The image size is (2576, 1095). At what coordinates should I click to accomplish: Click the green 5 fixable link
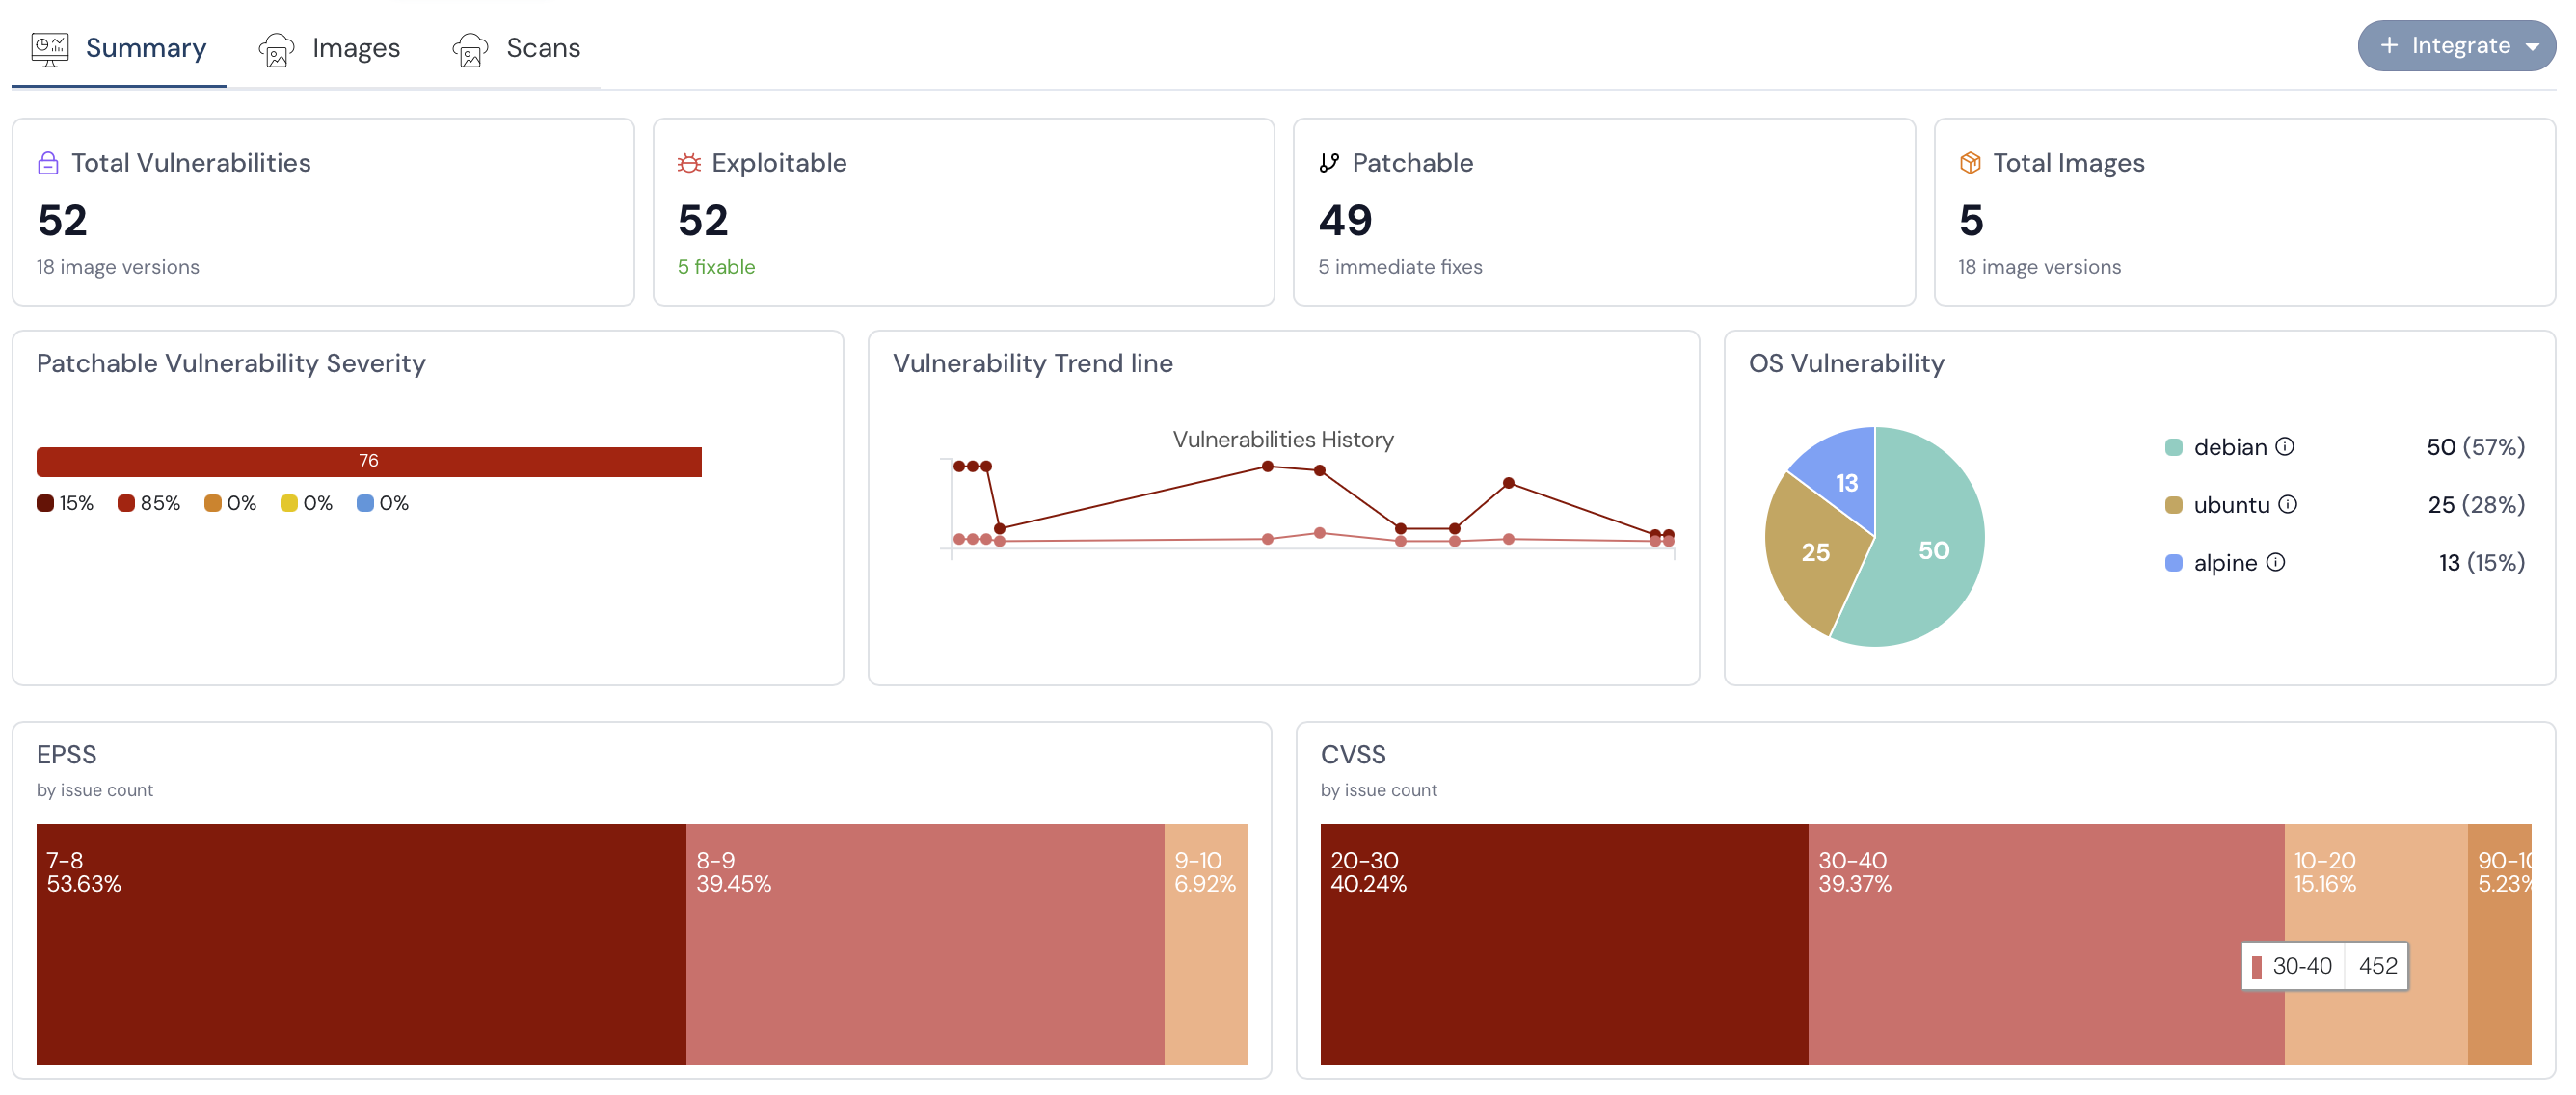click(716, 267)
